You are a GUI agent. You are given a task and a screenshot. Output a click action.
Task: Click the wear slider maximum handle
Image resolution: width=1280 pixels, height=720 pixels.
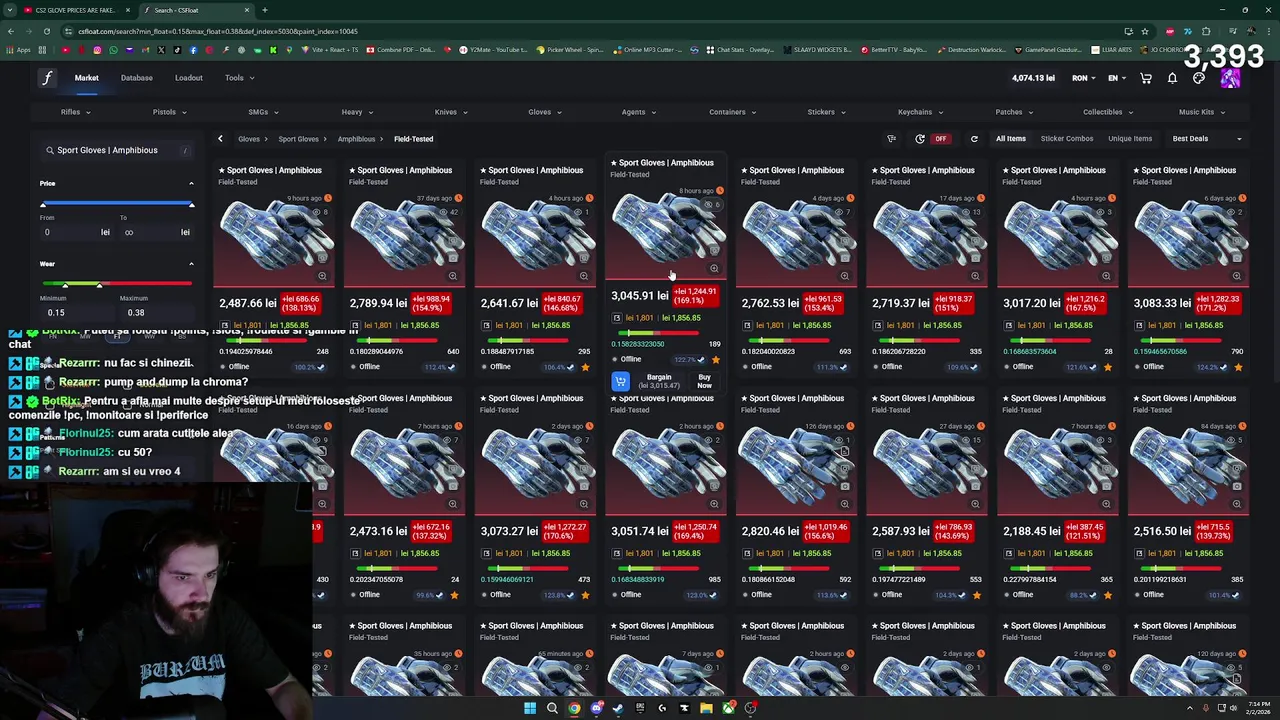pos(99,285)
